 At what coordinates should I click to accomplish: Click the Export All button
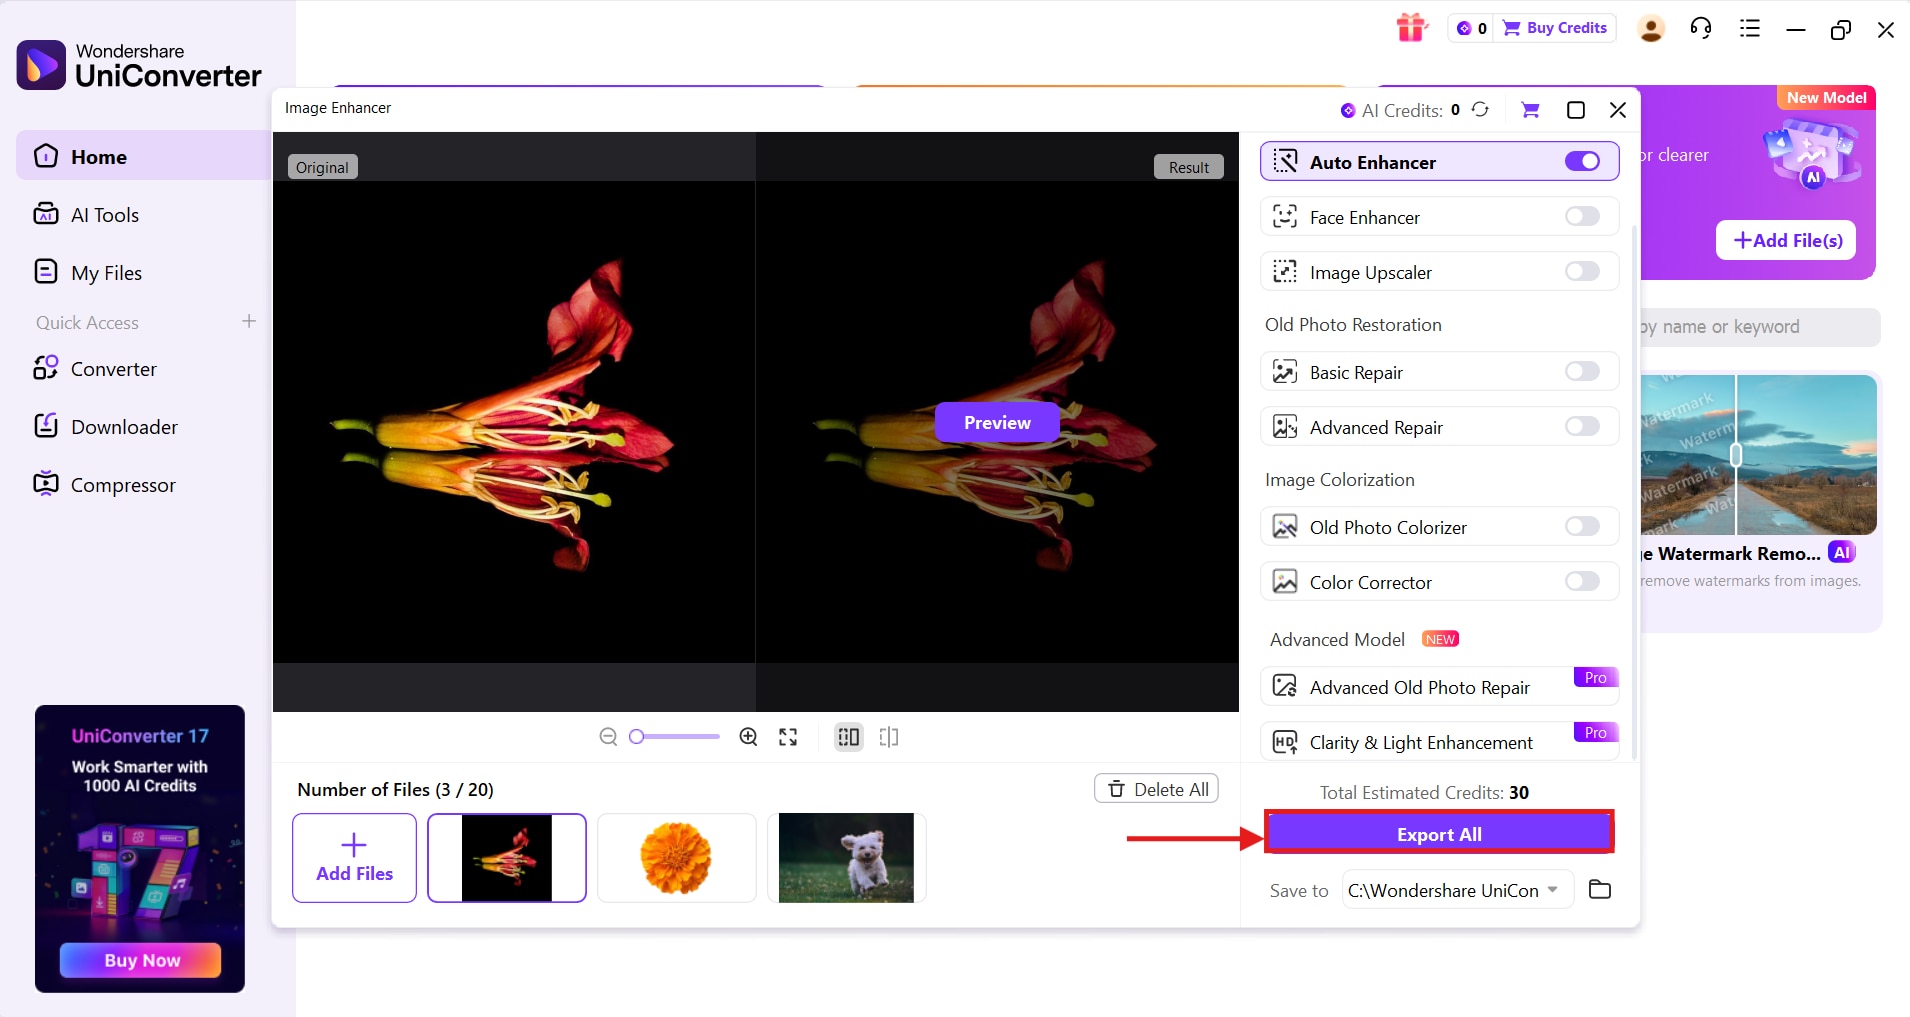(x=1438, y=833)
